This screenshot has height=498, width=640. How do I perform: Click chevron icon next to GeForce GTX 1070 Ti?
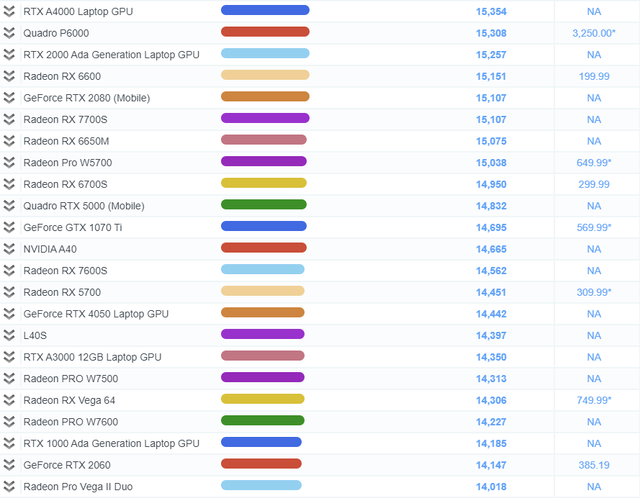9,227
